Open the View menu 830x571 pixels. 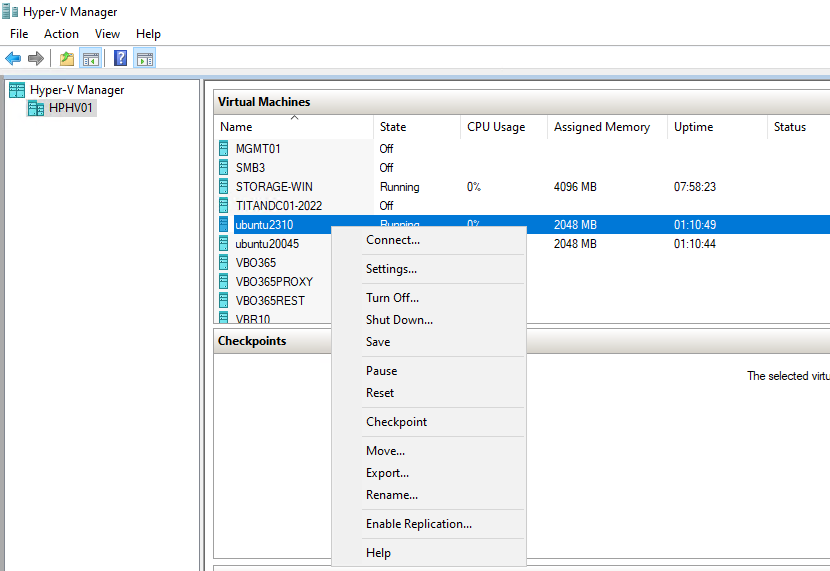tap(107, 34)
